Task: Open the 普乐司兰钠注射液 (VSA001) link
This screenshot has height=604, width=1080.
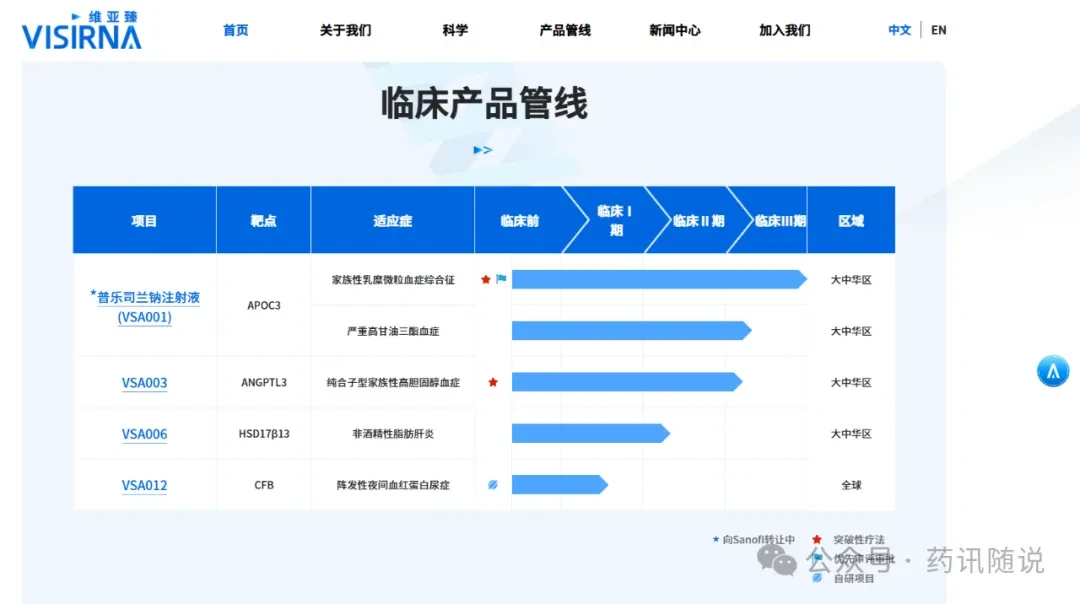Action: click(145, 306)
